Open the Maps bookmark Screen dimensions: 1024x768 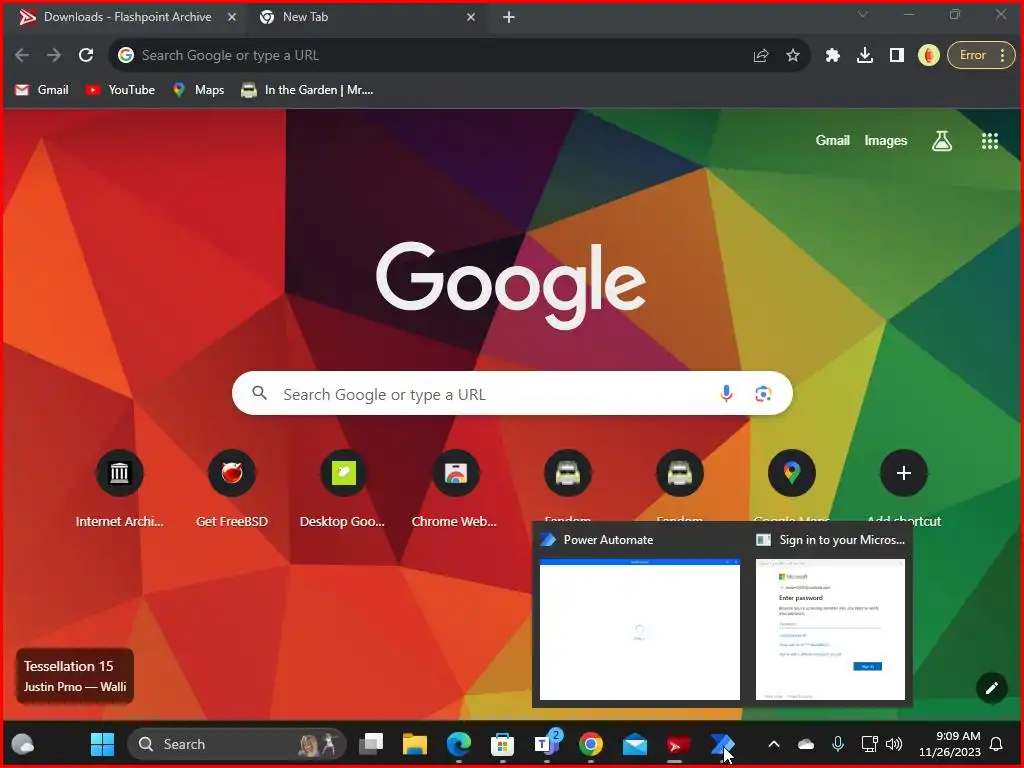pyautogui.click(x=198, y=90)
